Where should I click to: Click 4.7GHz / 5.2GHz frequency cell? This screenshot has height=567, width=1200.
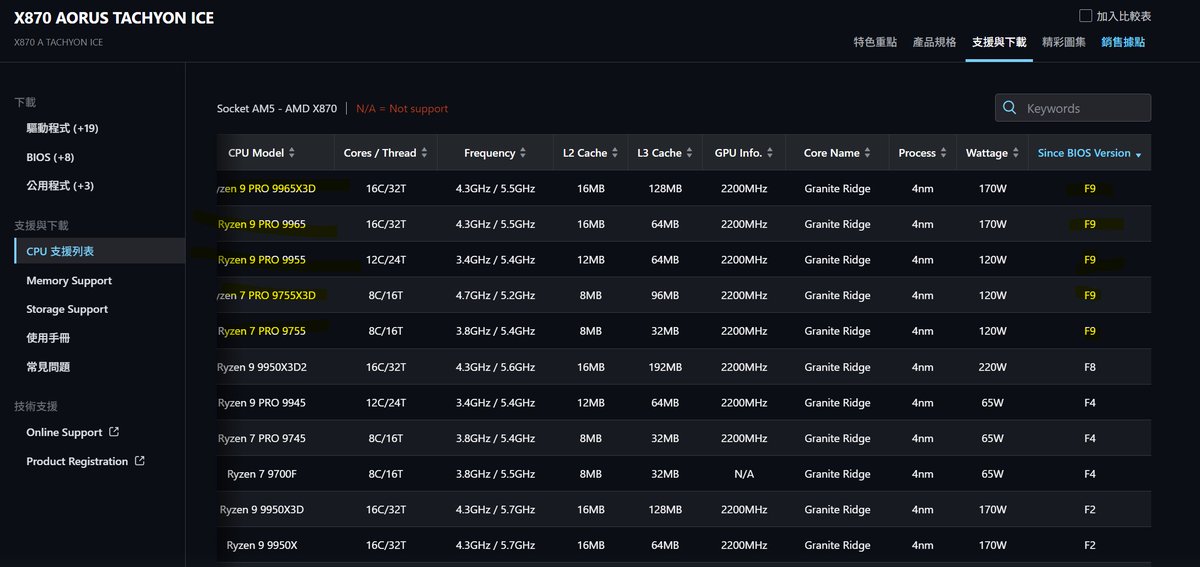pos(495,295)
